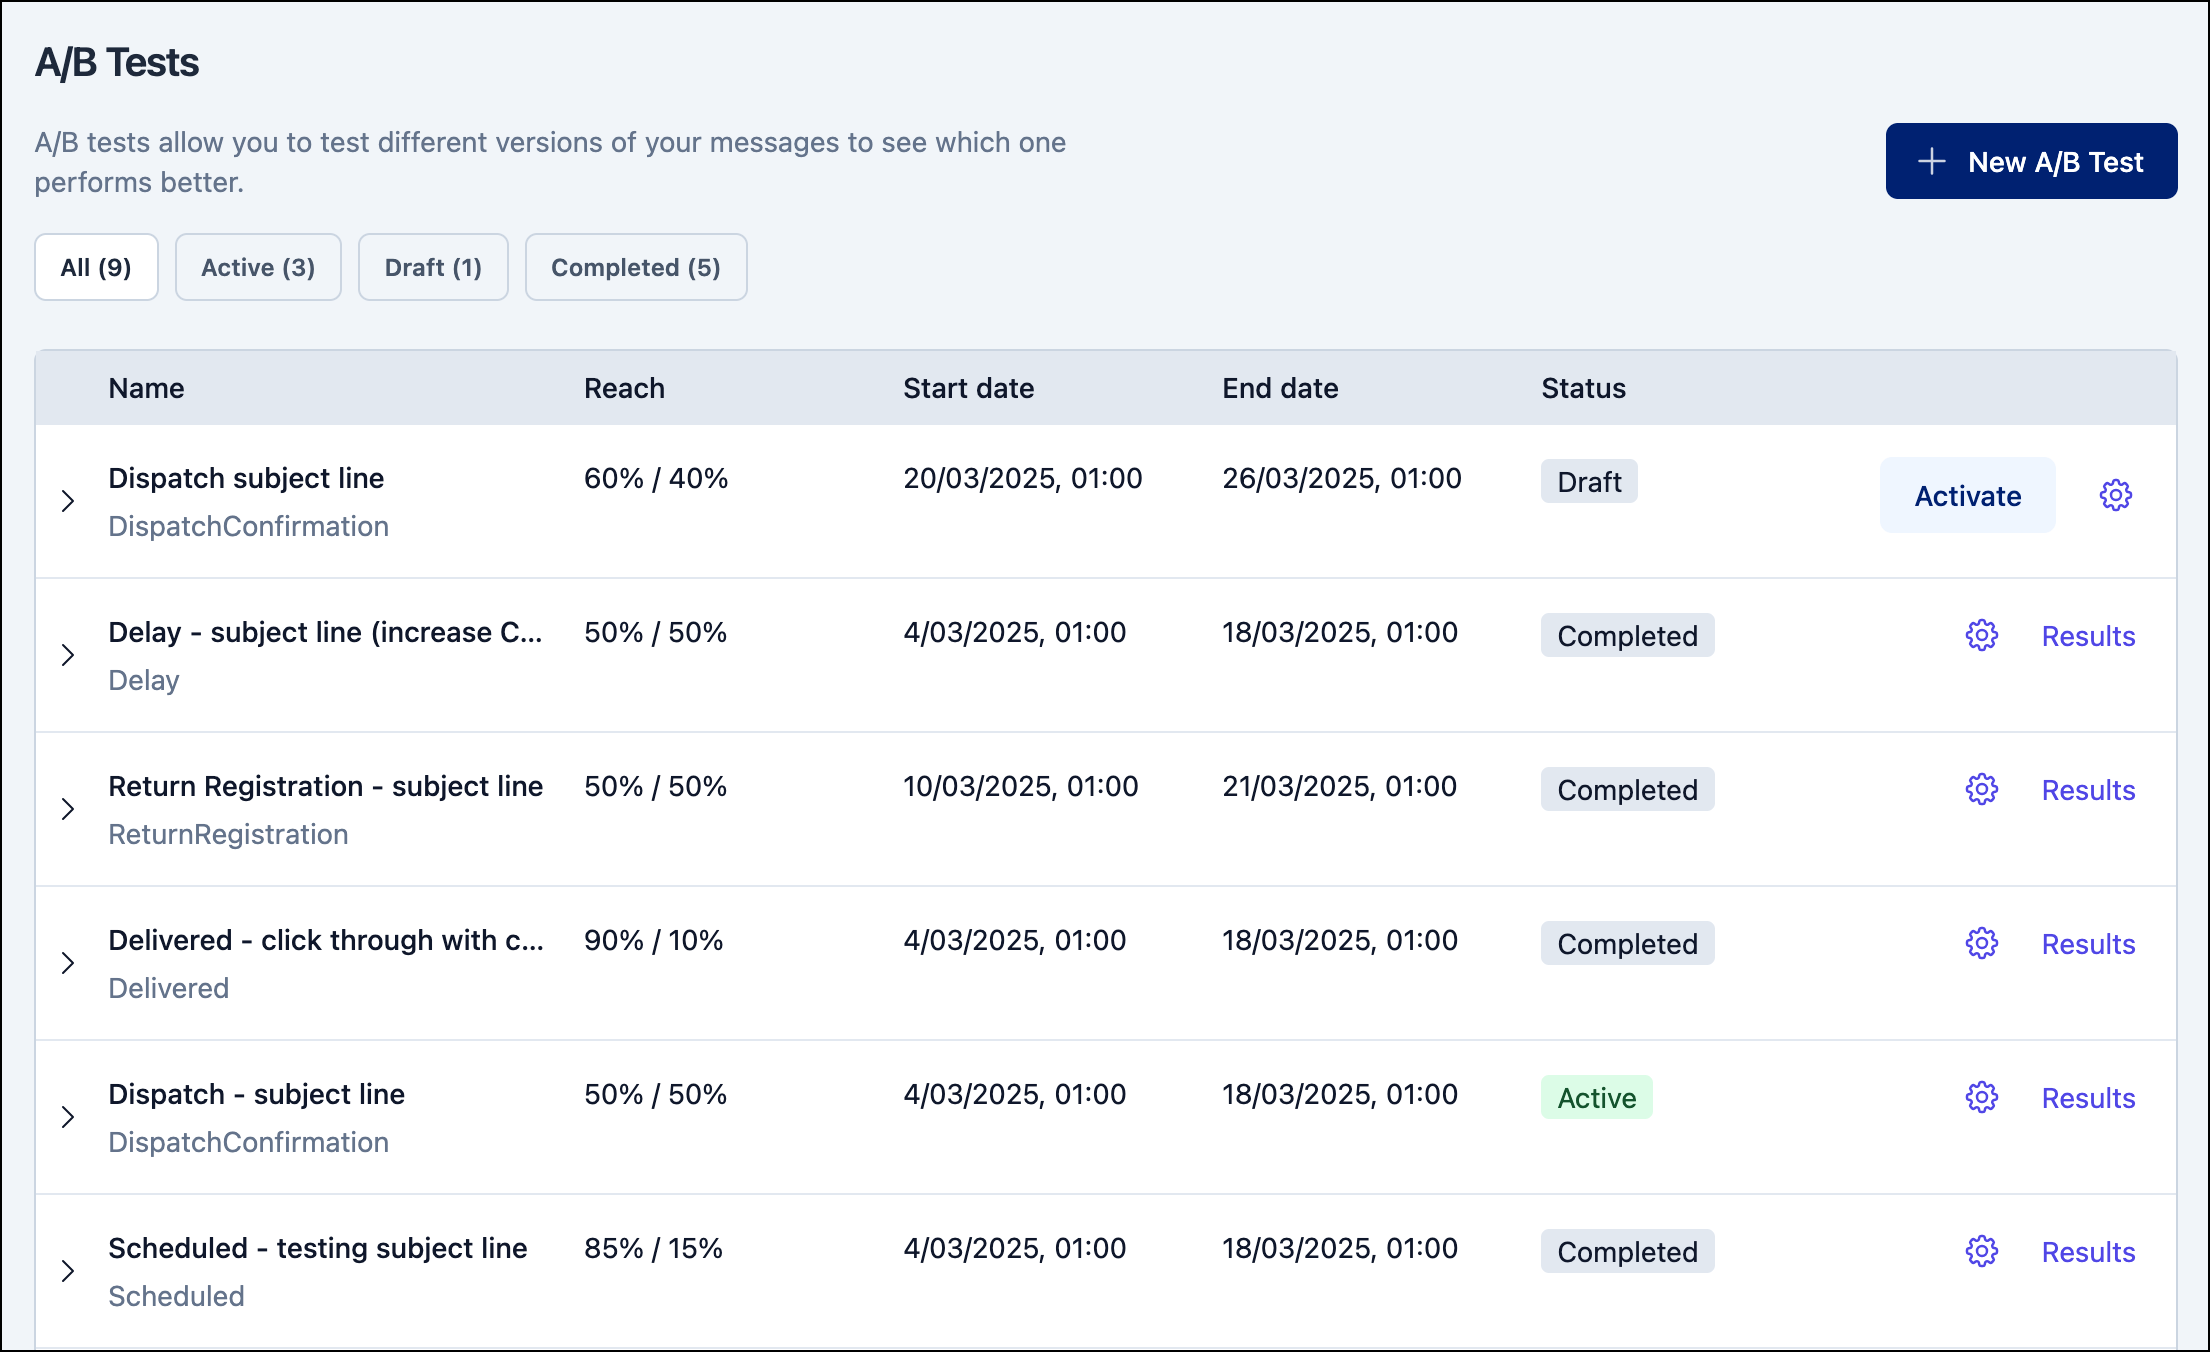Expand the Dispatch subject line draft row

68,501
